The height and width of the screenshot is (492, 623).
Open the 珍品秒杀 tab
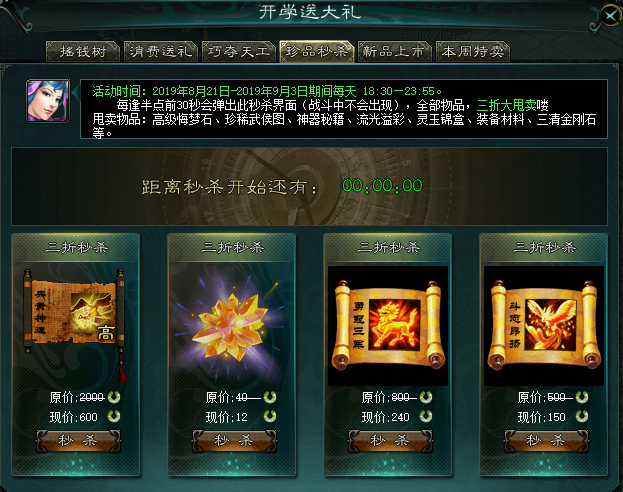(317, 51)
